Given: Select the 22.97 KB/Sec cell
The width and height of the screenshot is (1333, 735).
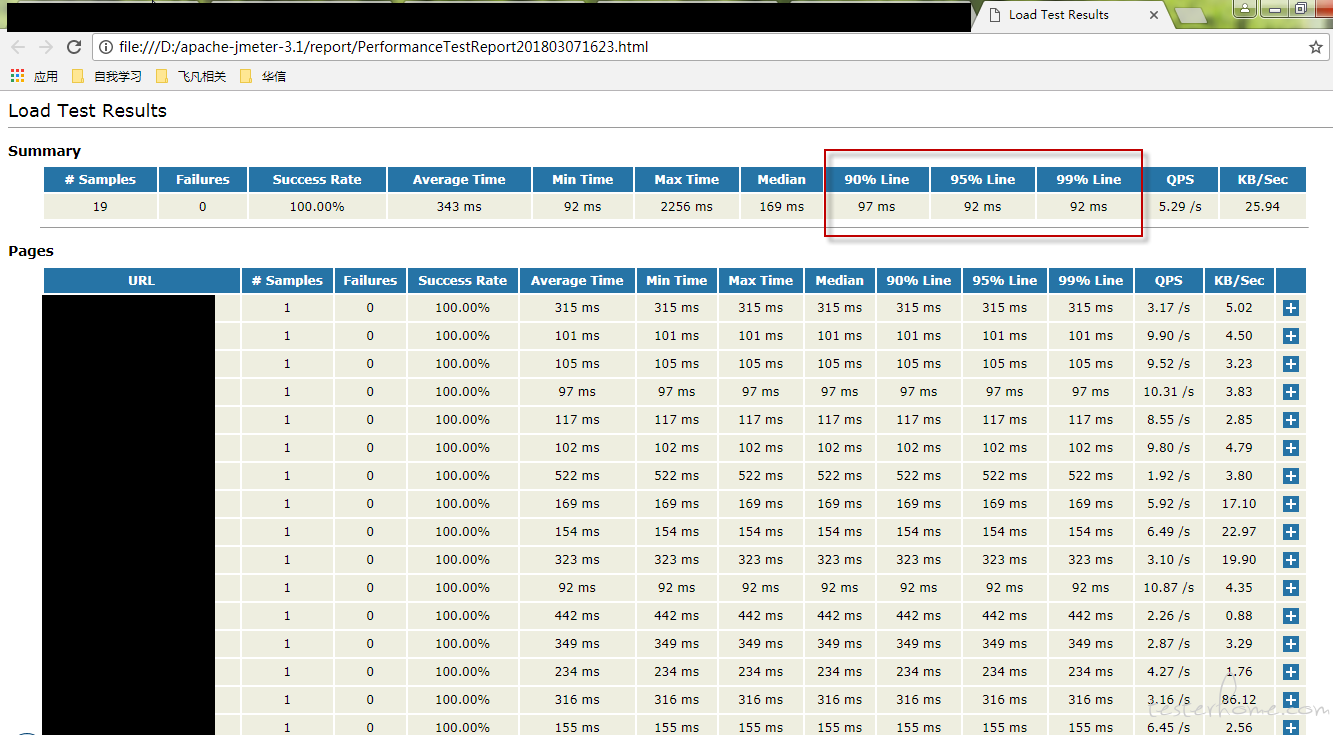Looking at the screenshot, I should tap(1239, 532).
